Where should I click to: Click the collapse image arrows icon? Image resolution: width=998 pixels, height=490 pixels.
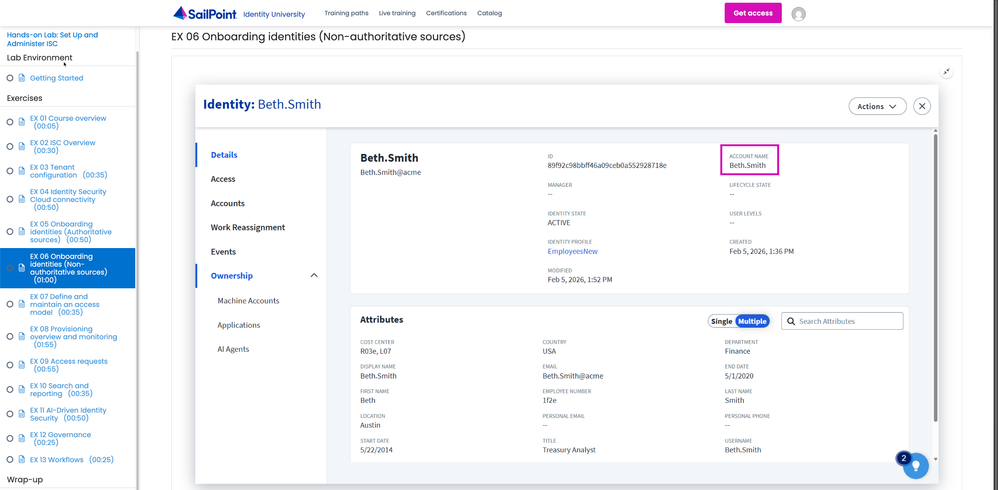[x=947, y=72]
